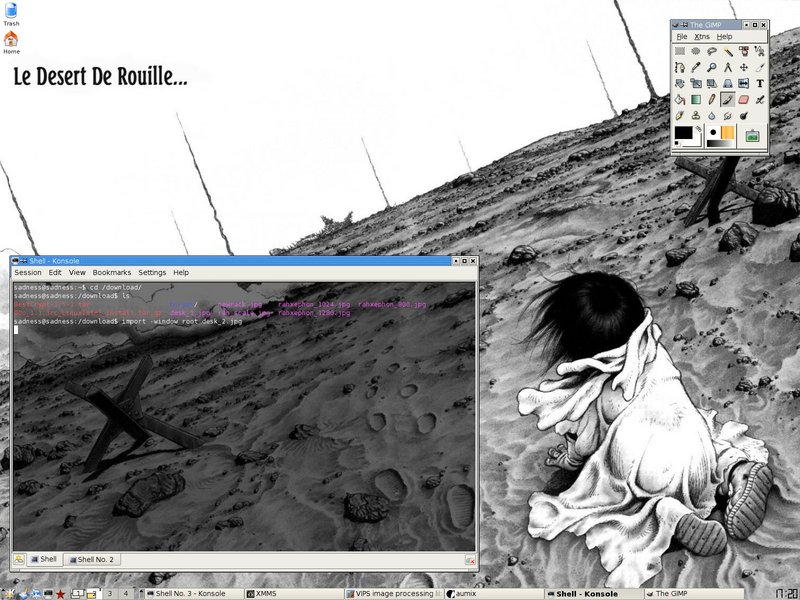Viewport: 800px width, 600px height.
Task: Choose the Fuzzy Select magic wand tool
Action: point(728,51)
